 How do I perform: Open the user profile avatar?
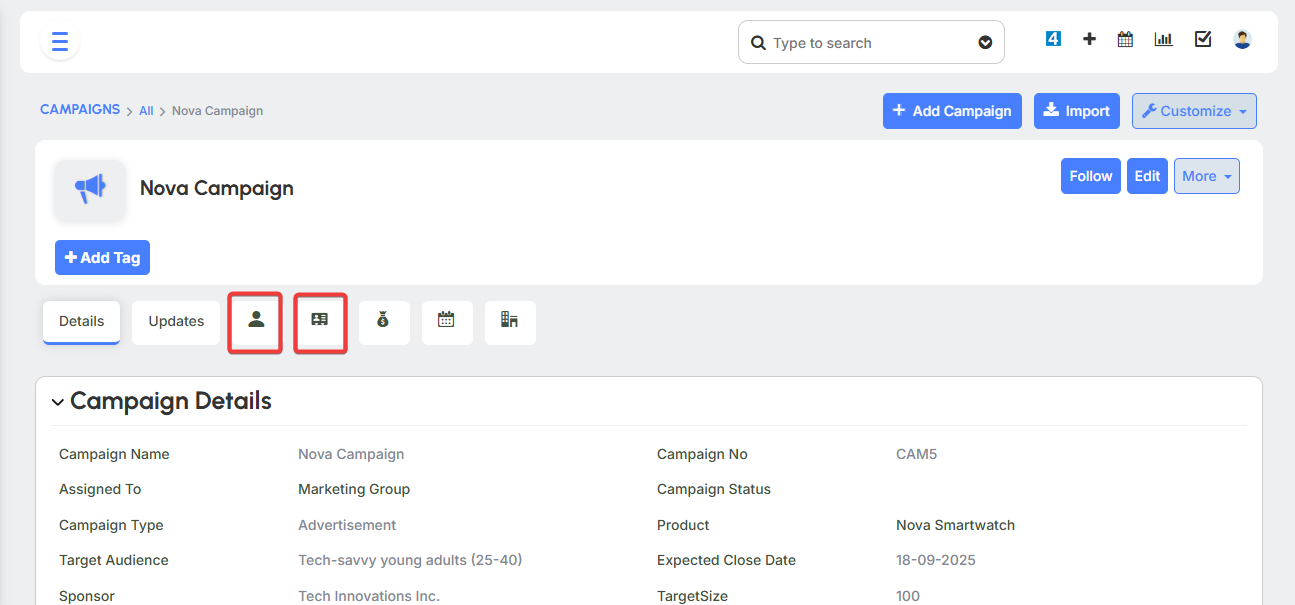click(1242, 39)
